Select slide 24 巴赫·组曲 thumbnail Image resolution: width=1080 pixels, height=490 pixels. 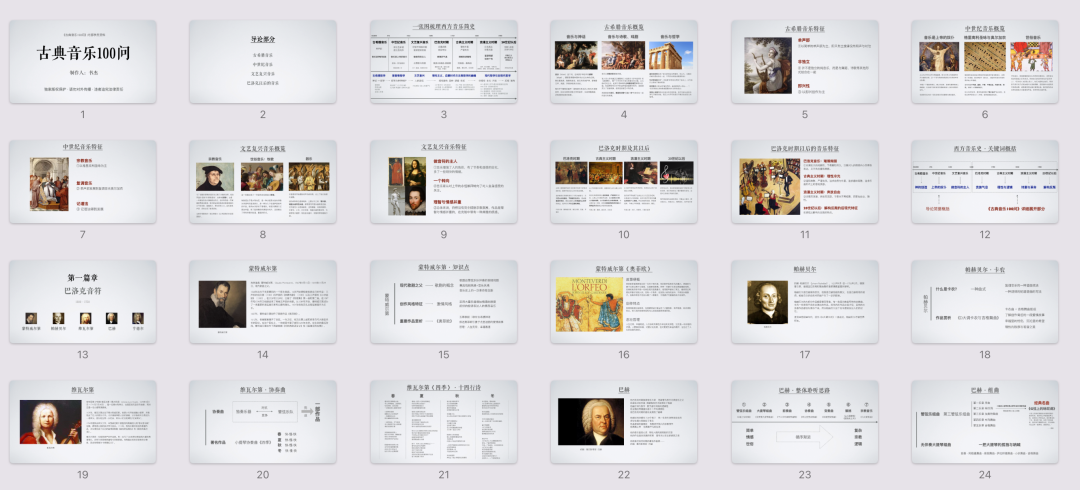(x=985, y=422)
